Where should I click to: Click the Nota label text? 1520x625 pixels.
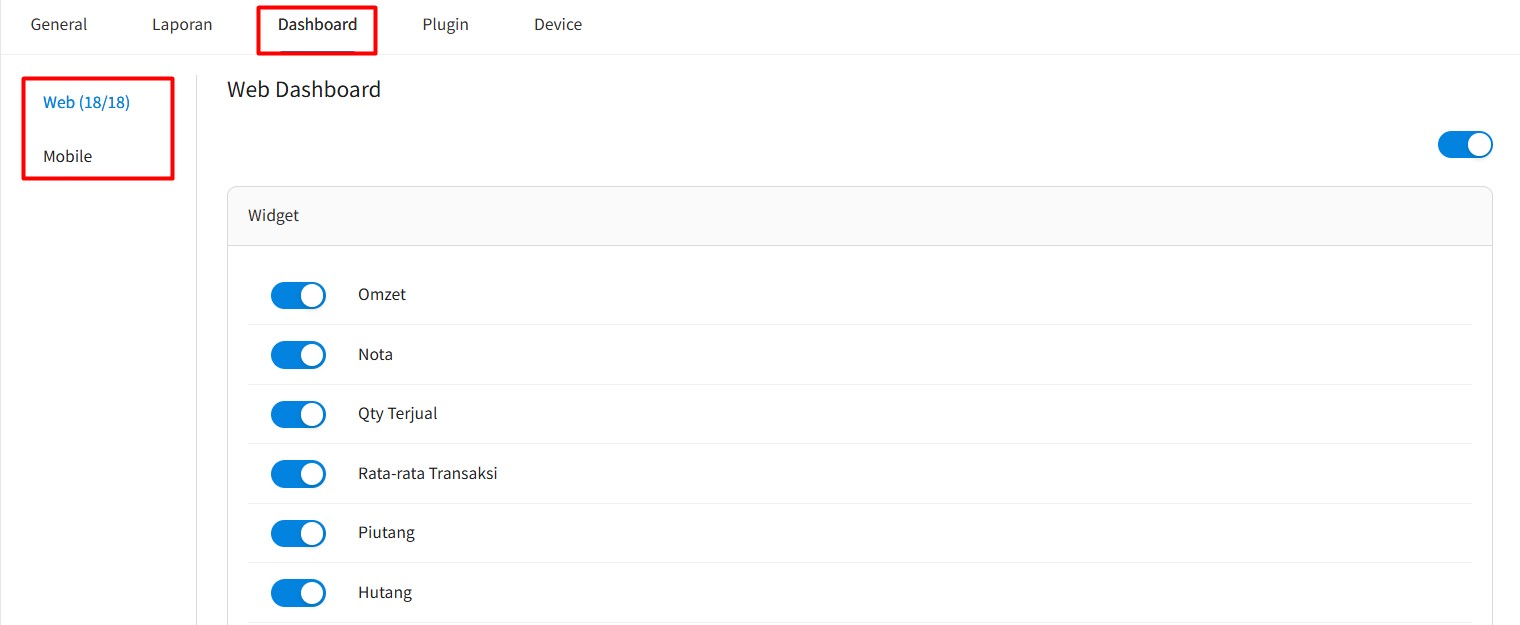point(375,355)
